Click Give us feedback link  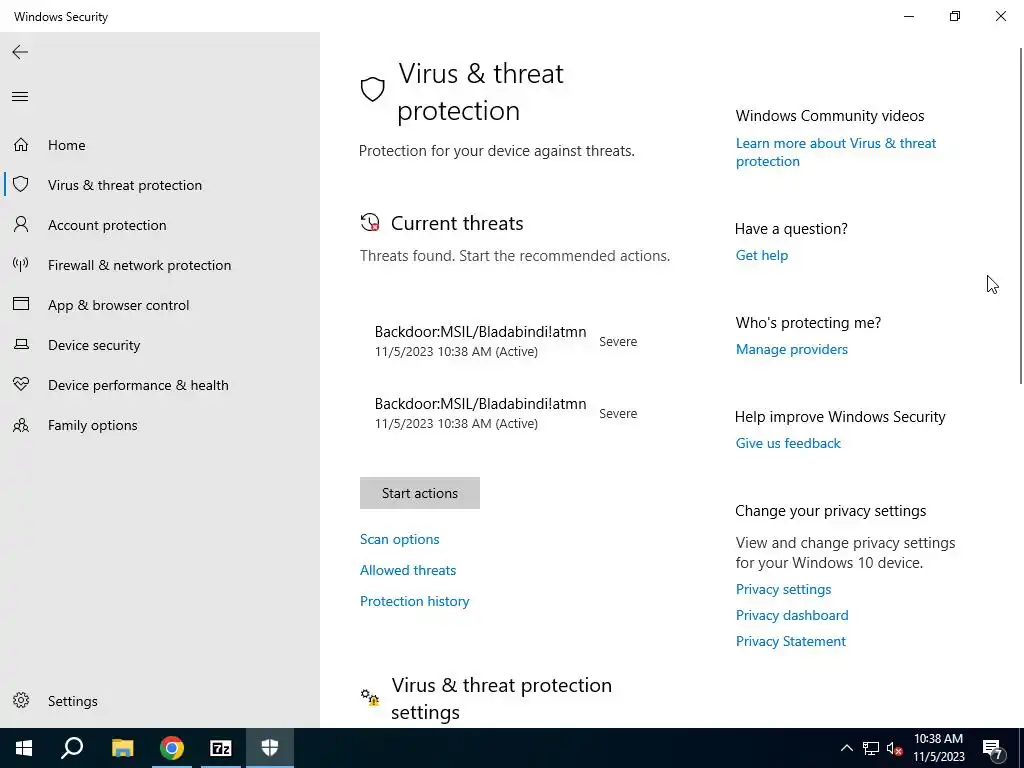pyautogui.click(x=788, y=443)
